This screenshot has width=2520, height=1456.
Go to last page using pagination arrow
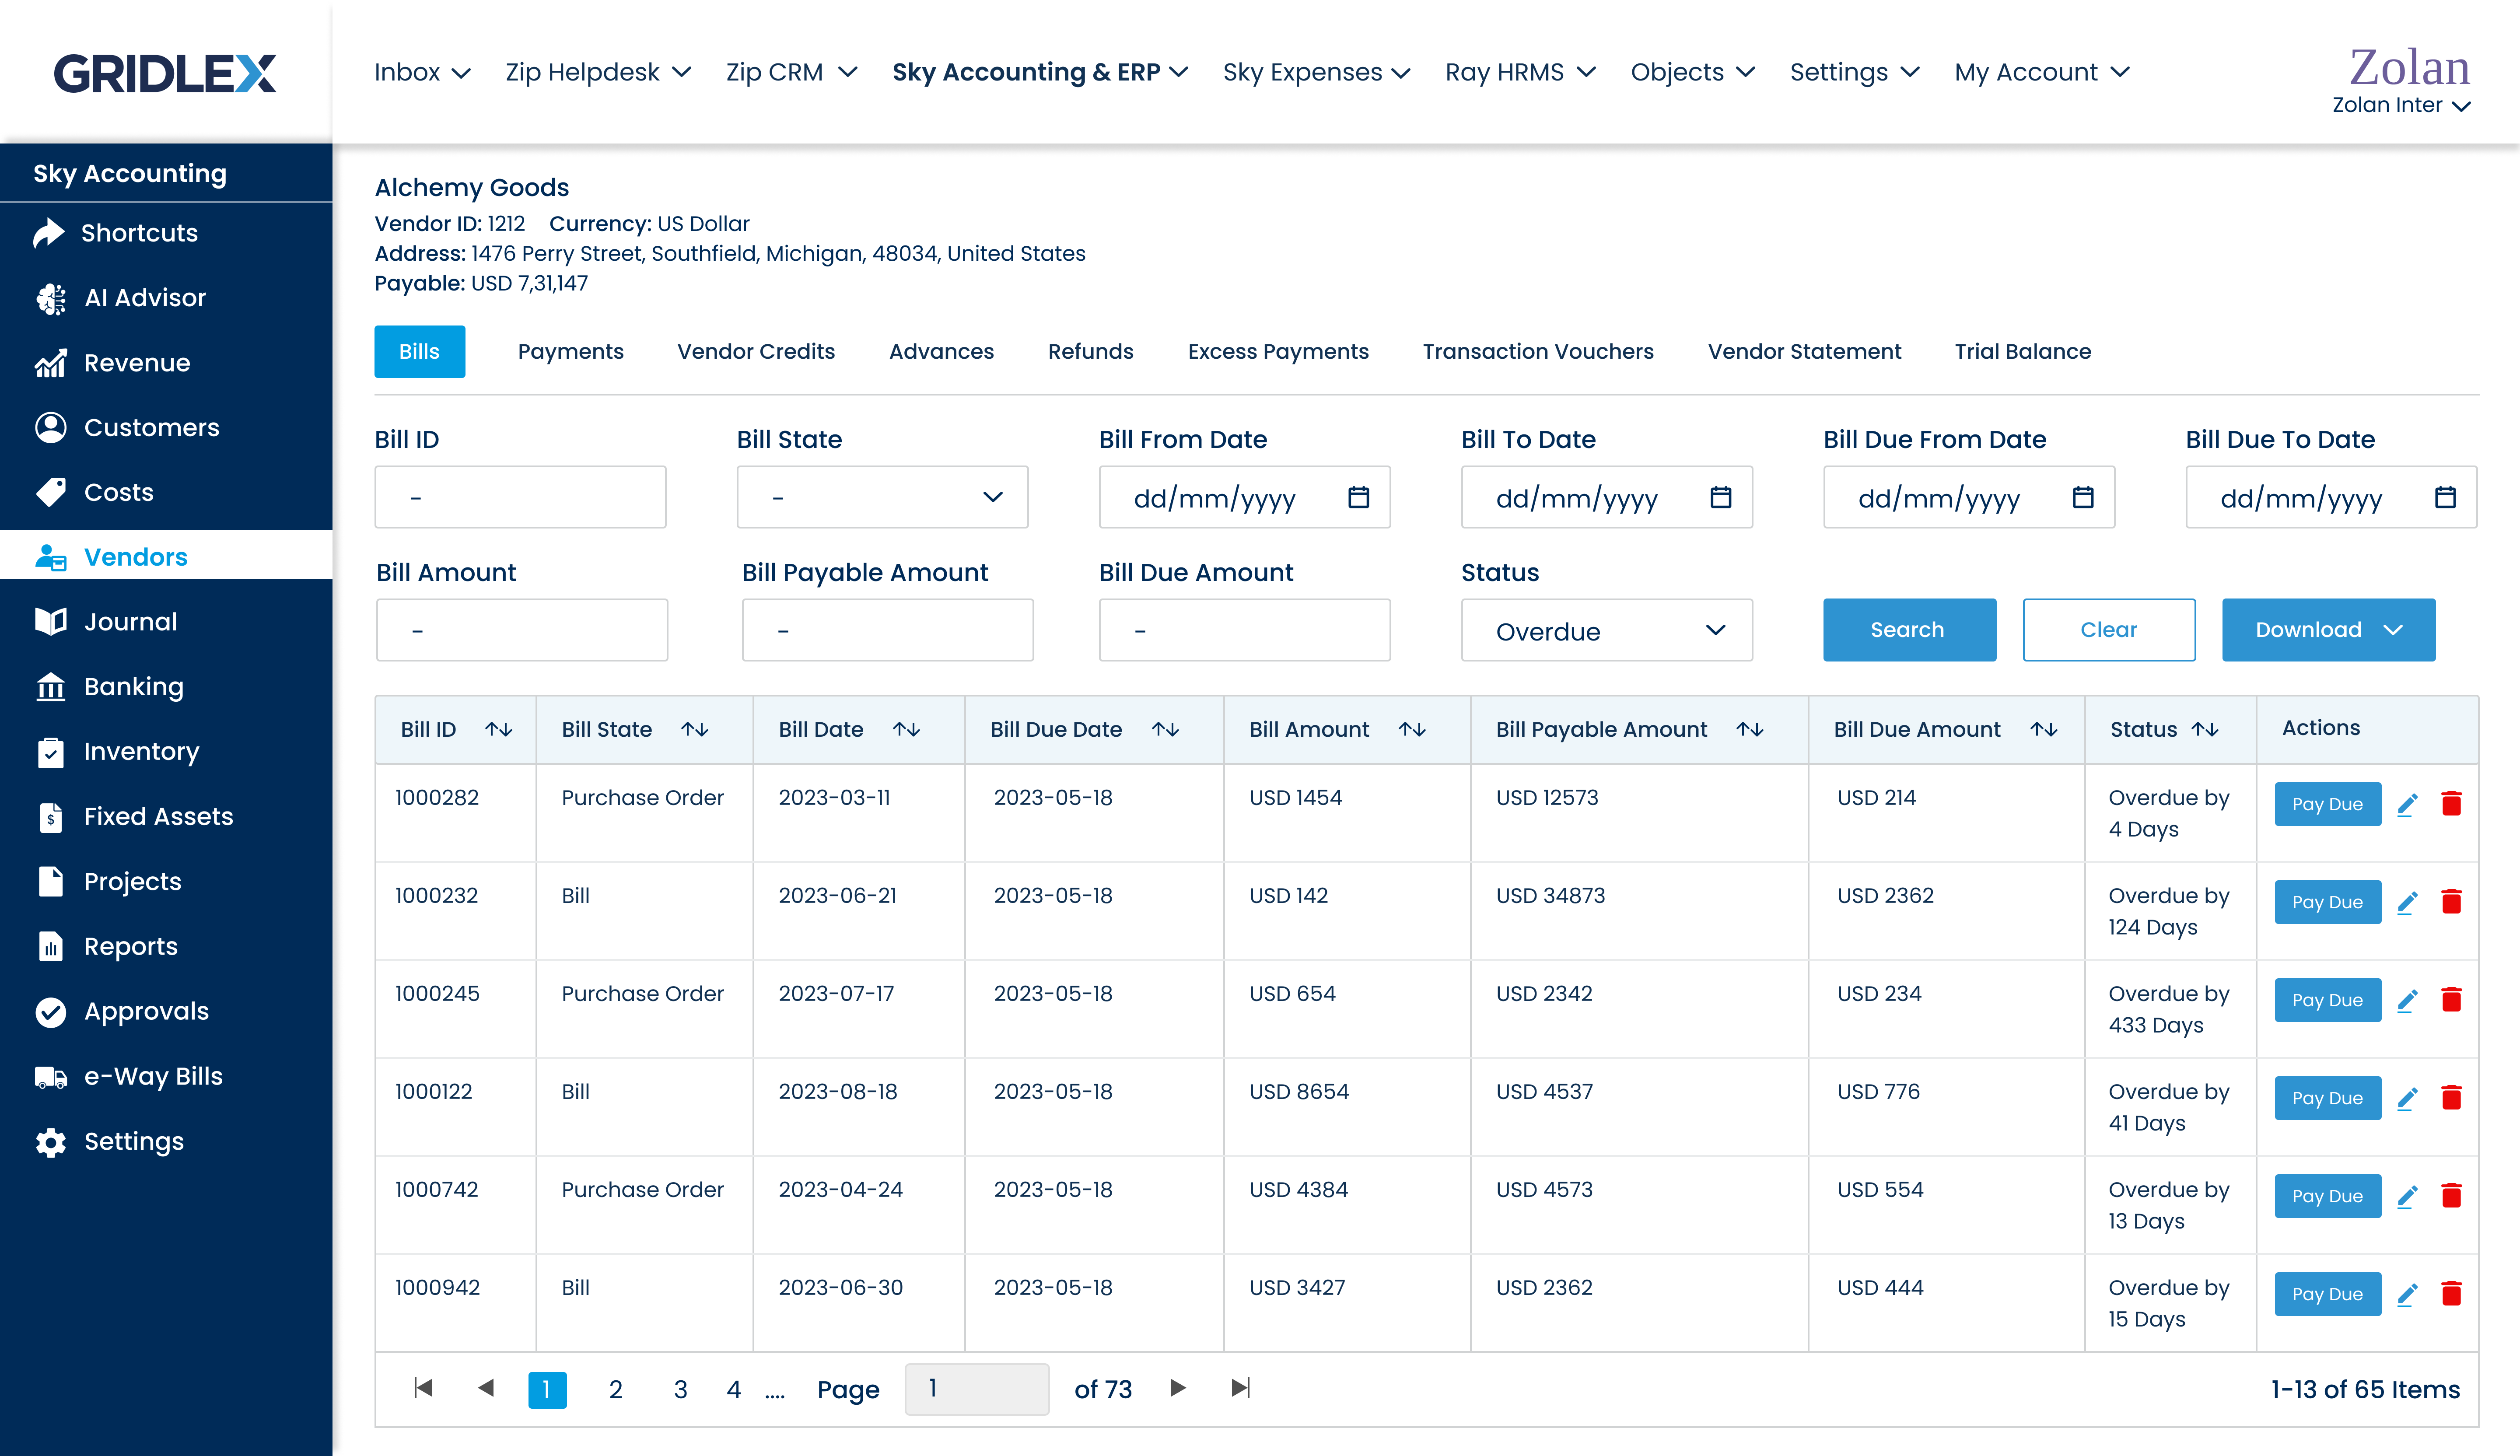coord(1240,1388)
